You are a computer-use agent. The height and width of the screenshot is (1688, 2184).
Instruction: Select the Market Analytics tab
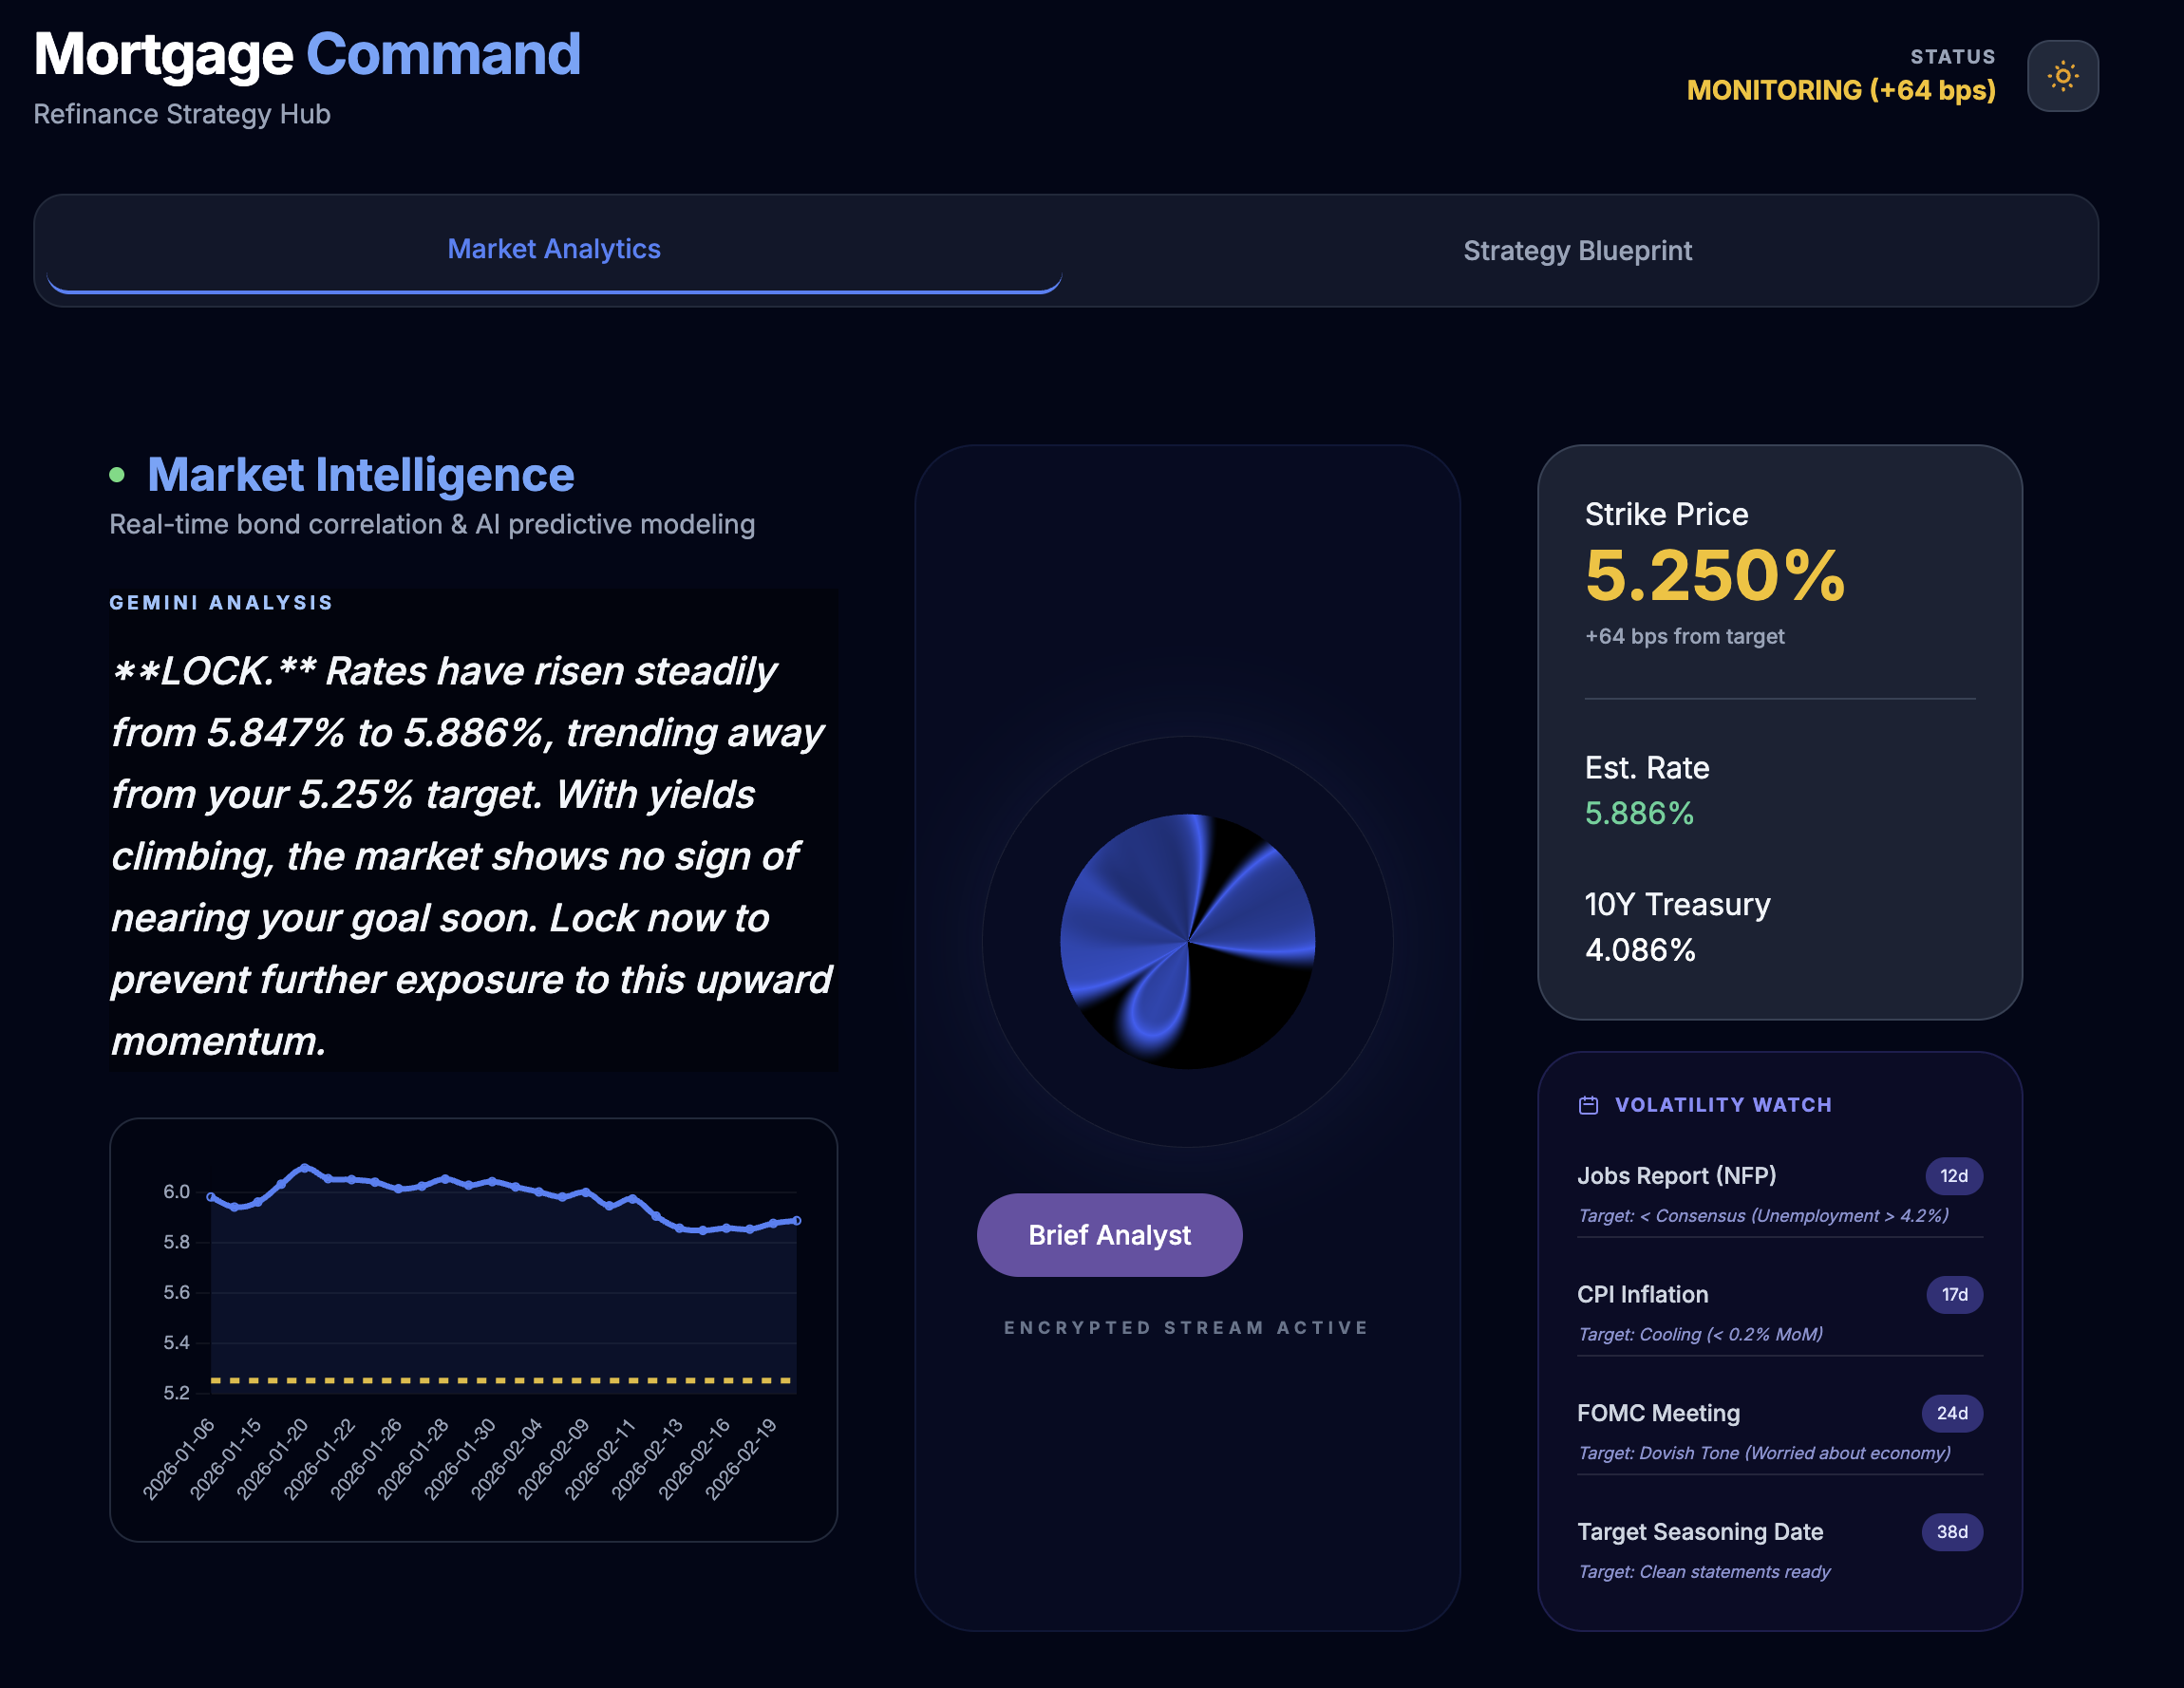tap(554, 249)
